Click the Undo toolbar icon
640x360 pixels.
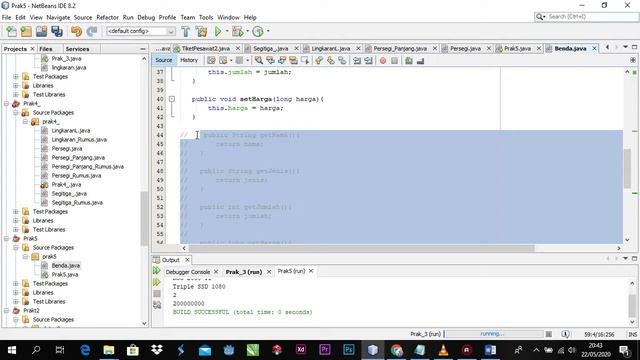(x=76, y=31)
